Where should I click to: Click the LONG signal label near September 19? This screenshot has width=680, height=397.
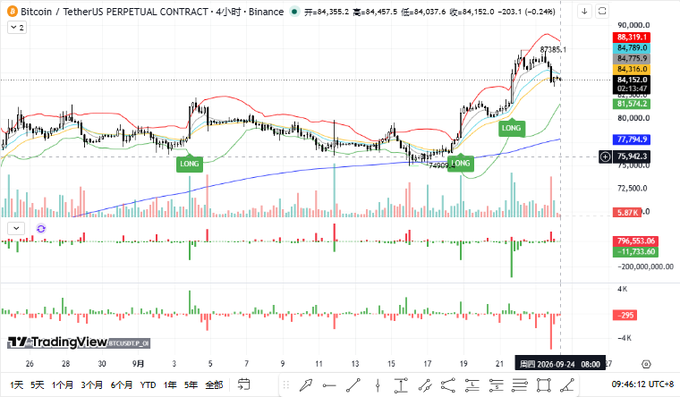pyautogui.click(x=461, y=163)
